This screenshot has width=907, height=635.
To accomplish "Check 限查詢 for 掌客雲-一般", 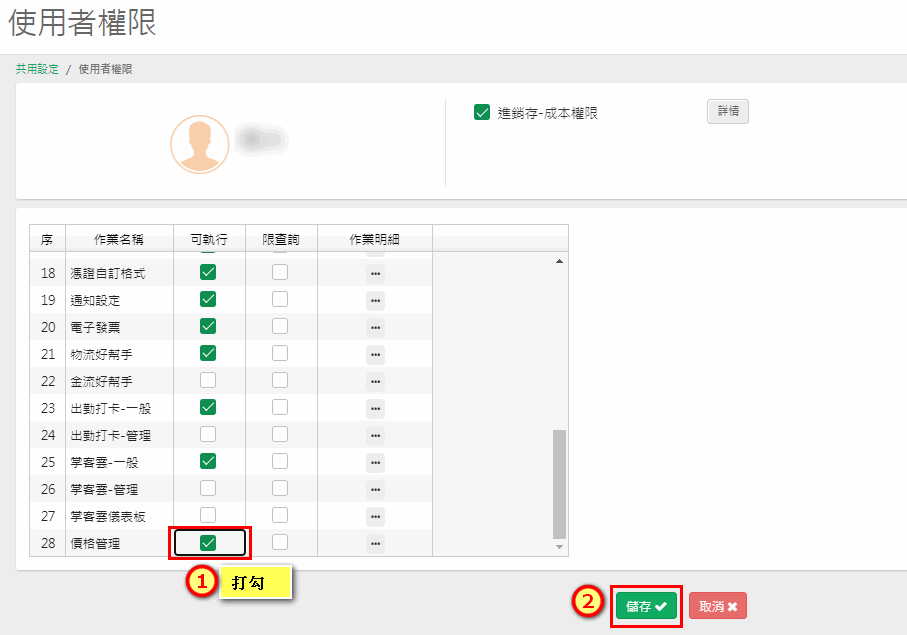I will point(280,461).
